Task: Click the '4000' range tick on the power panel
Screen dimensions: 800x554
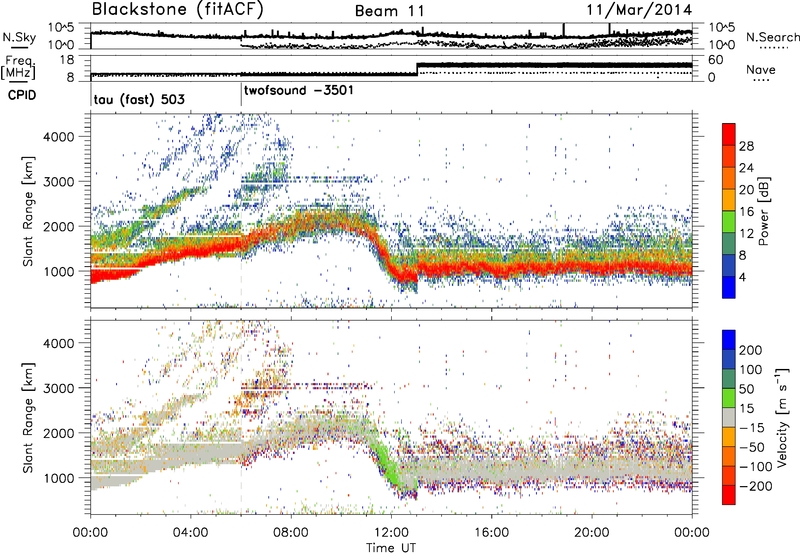Action: pos(58,137)
